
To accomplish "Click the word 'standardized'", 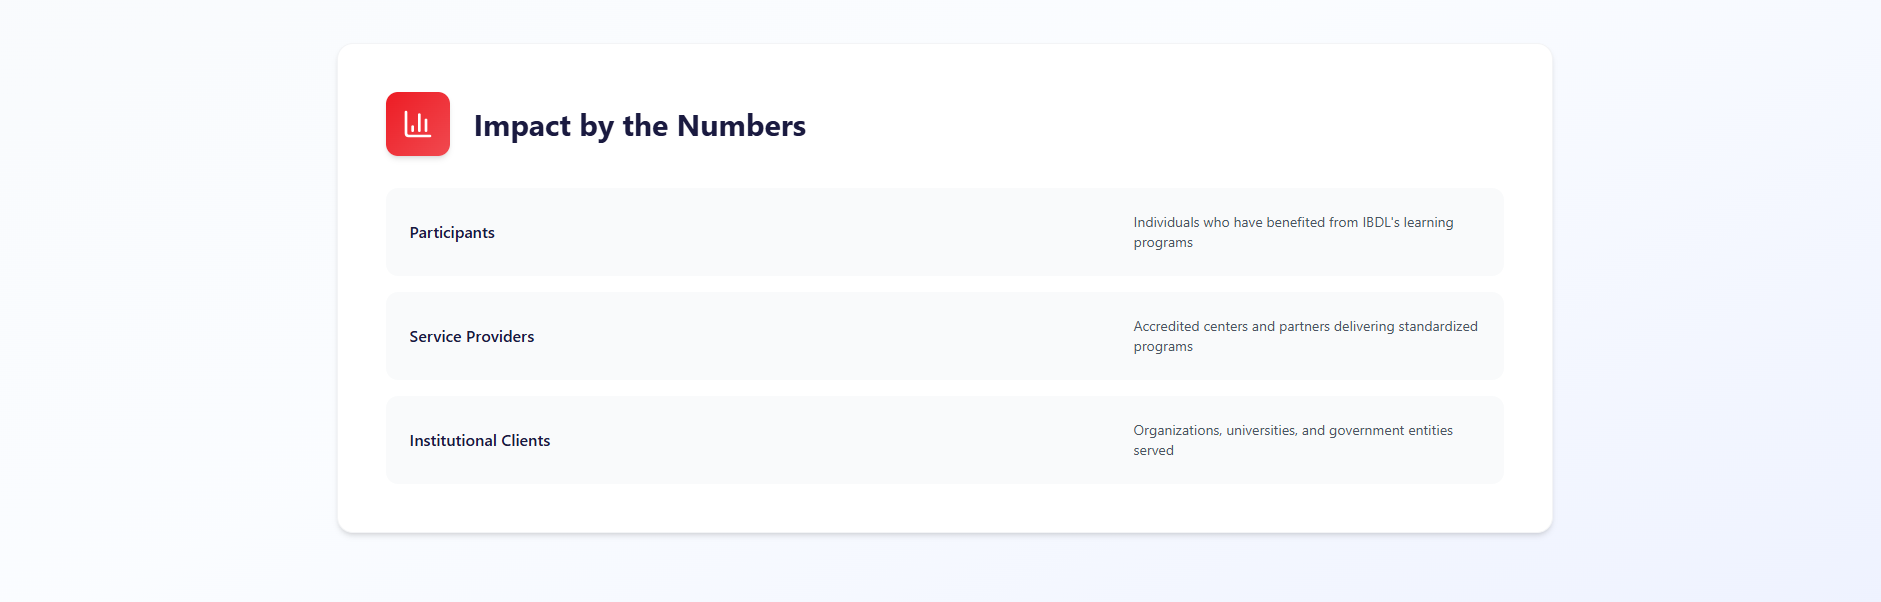I will tap(1437, 327).
